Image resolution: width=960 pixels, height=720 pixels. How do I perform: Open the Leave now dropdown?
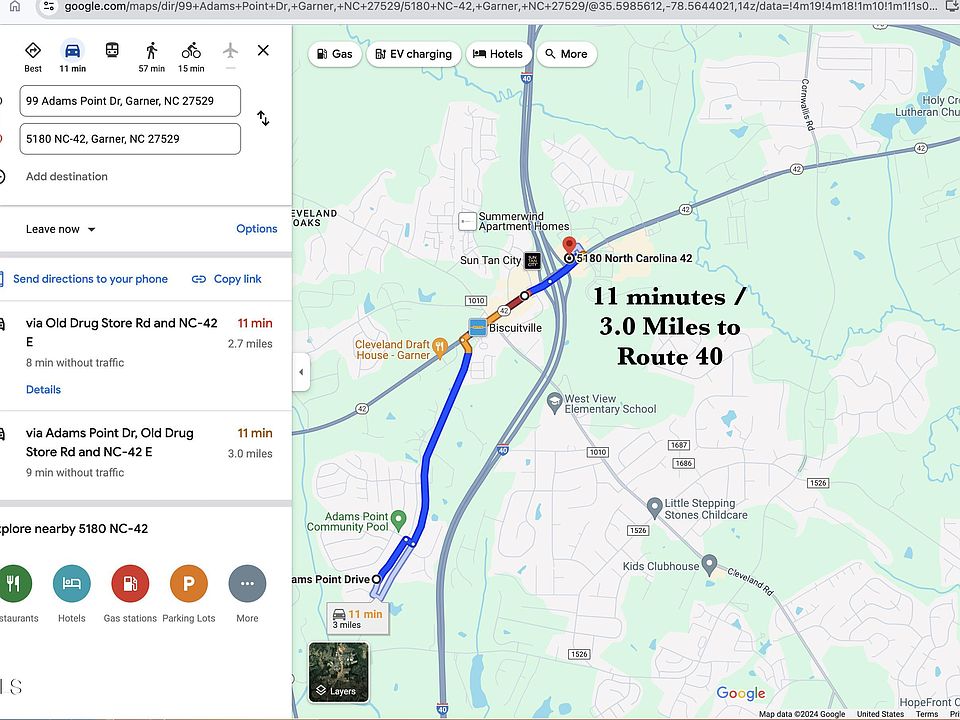pyautogui.click(x=60, y=229)
